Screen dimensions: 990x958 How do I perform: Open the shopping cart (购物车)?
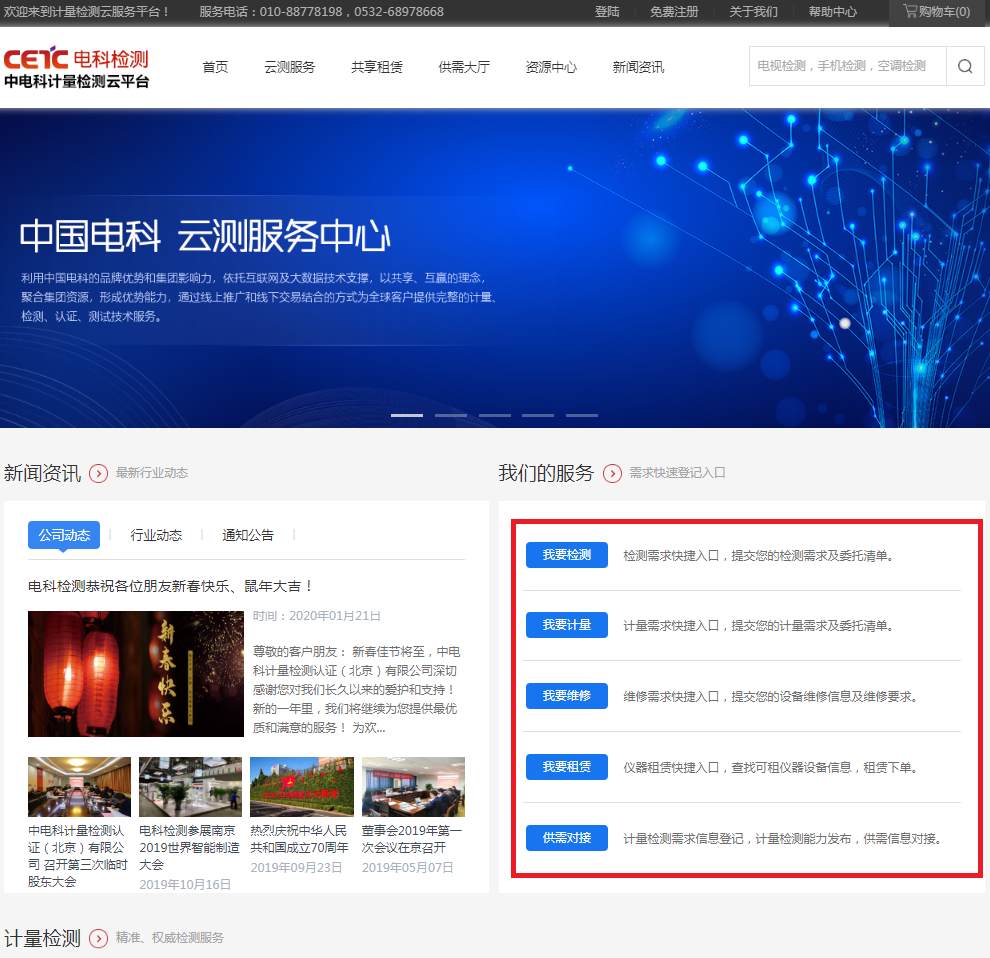click(936, 12)
